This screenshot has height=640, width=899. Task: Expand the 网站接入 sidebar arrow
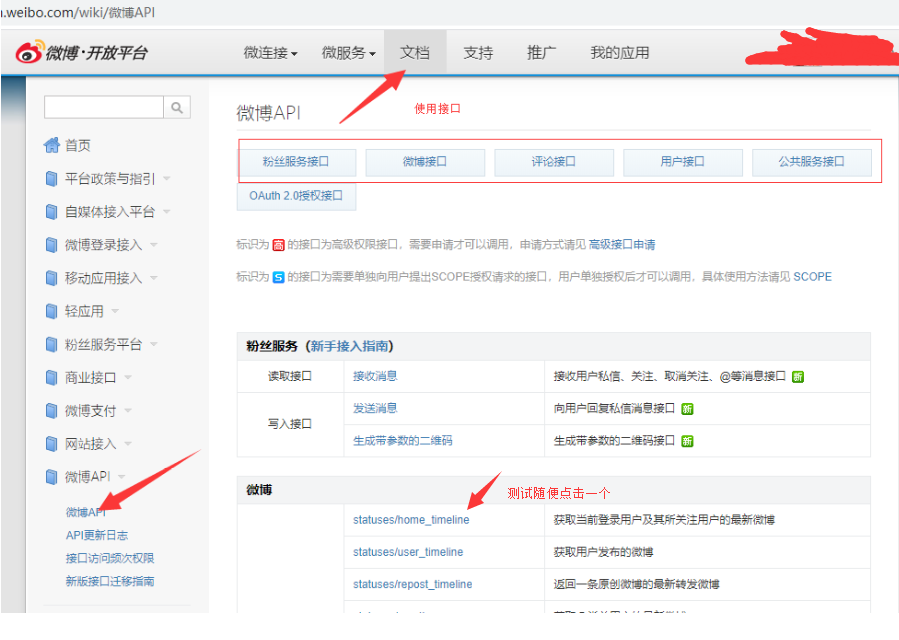(128, 443)
